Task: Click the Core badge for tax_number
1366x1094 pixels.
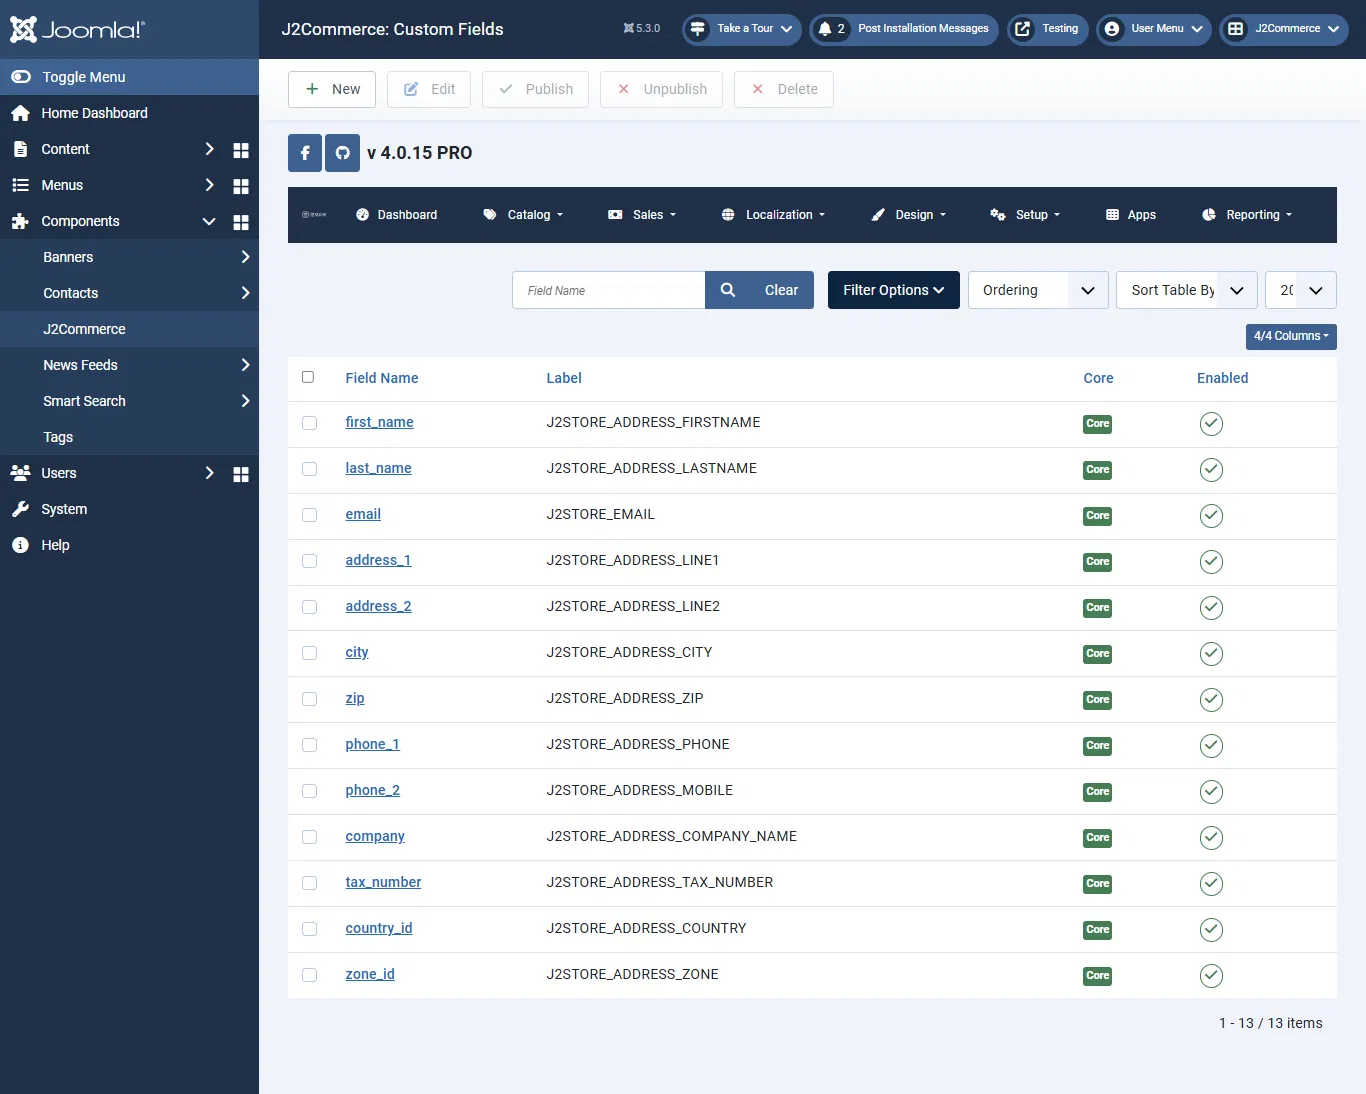Action: [1097, 884]
